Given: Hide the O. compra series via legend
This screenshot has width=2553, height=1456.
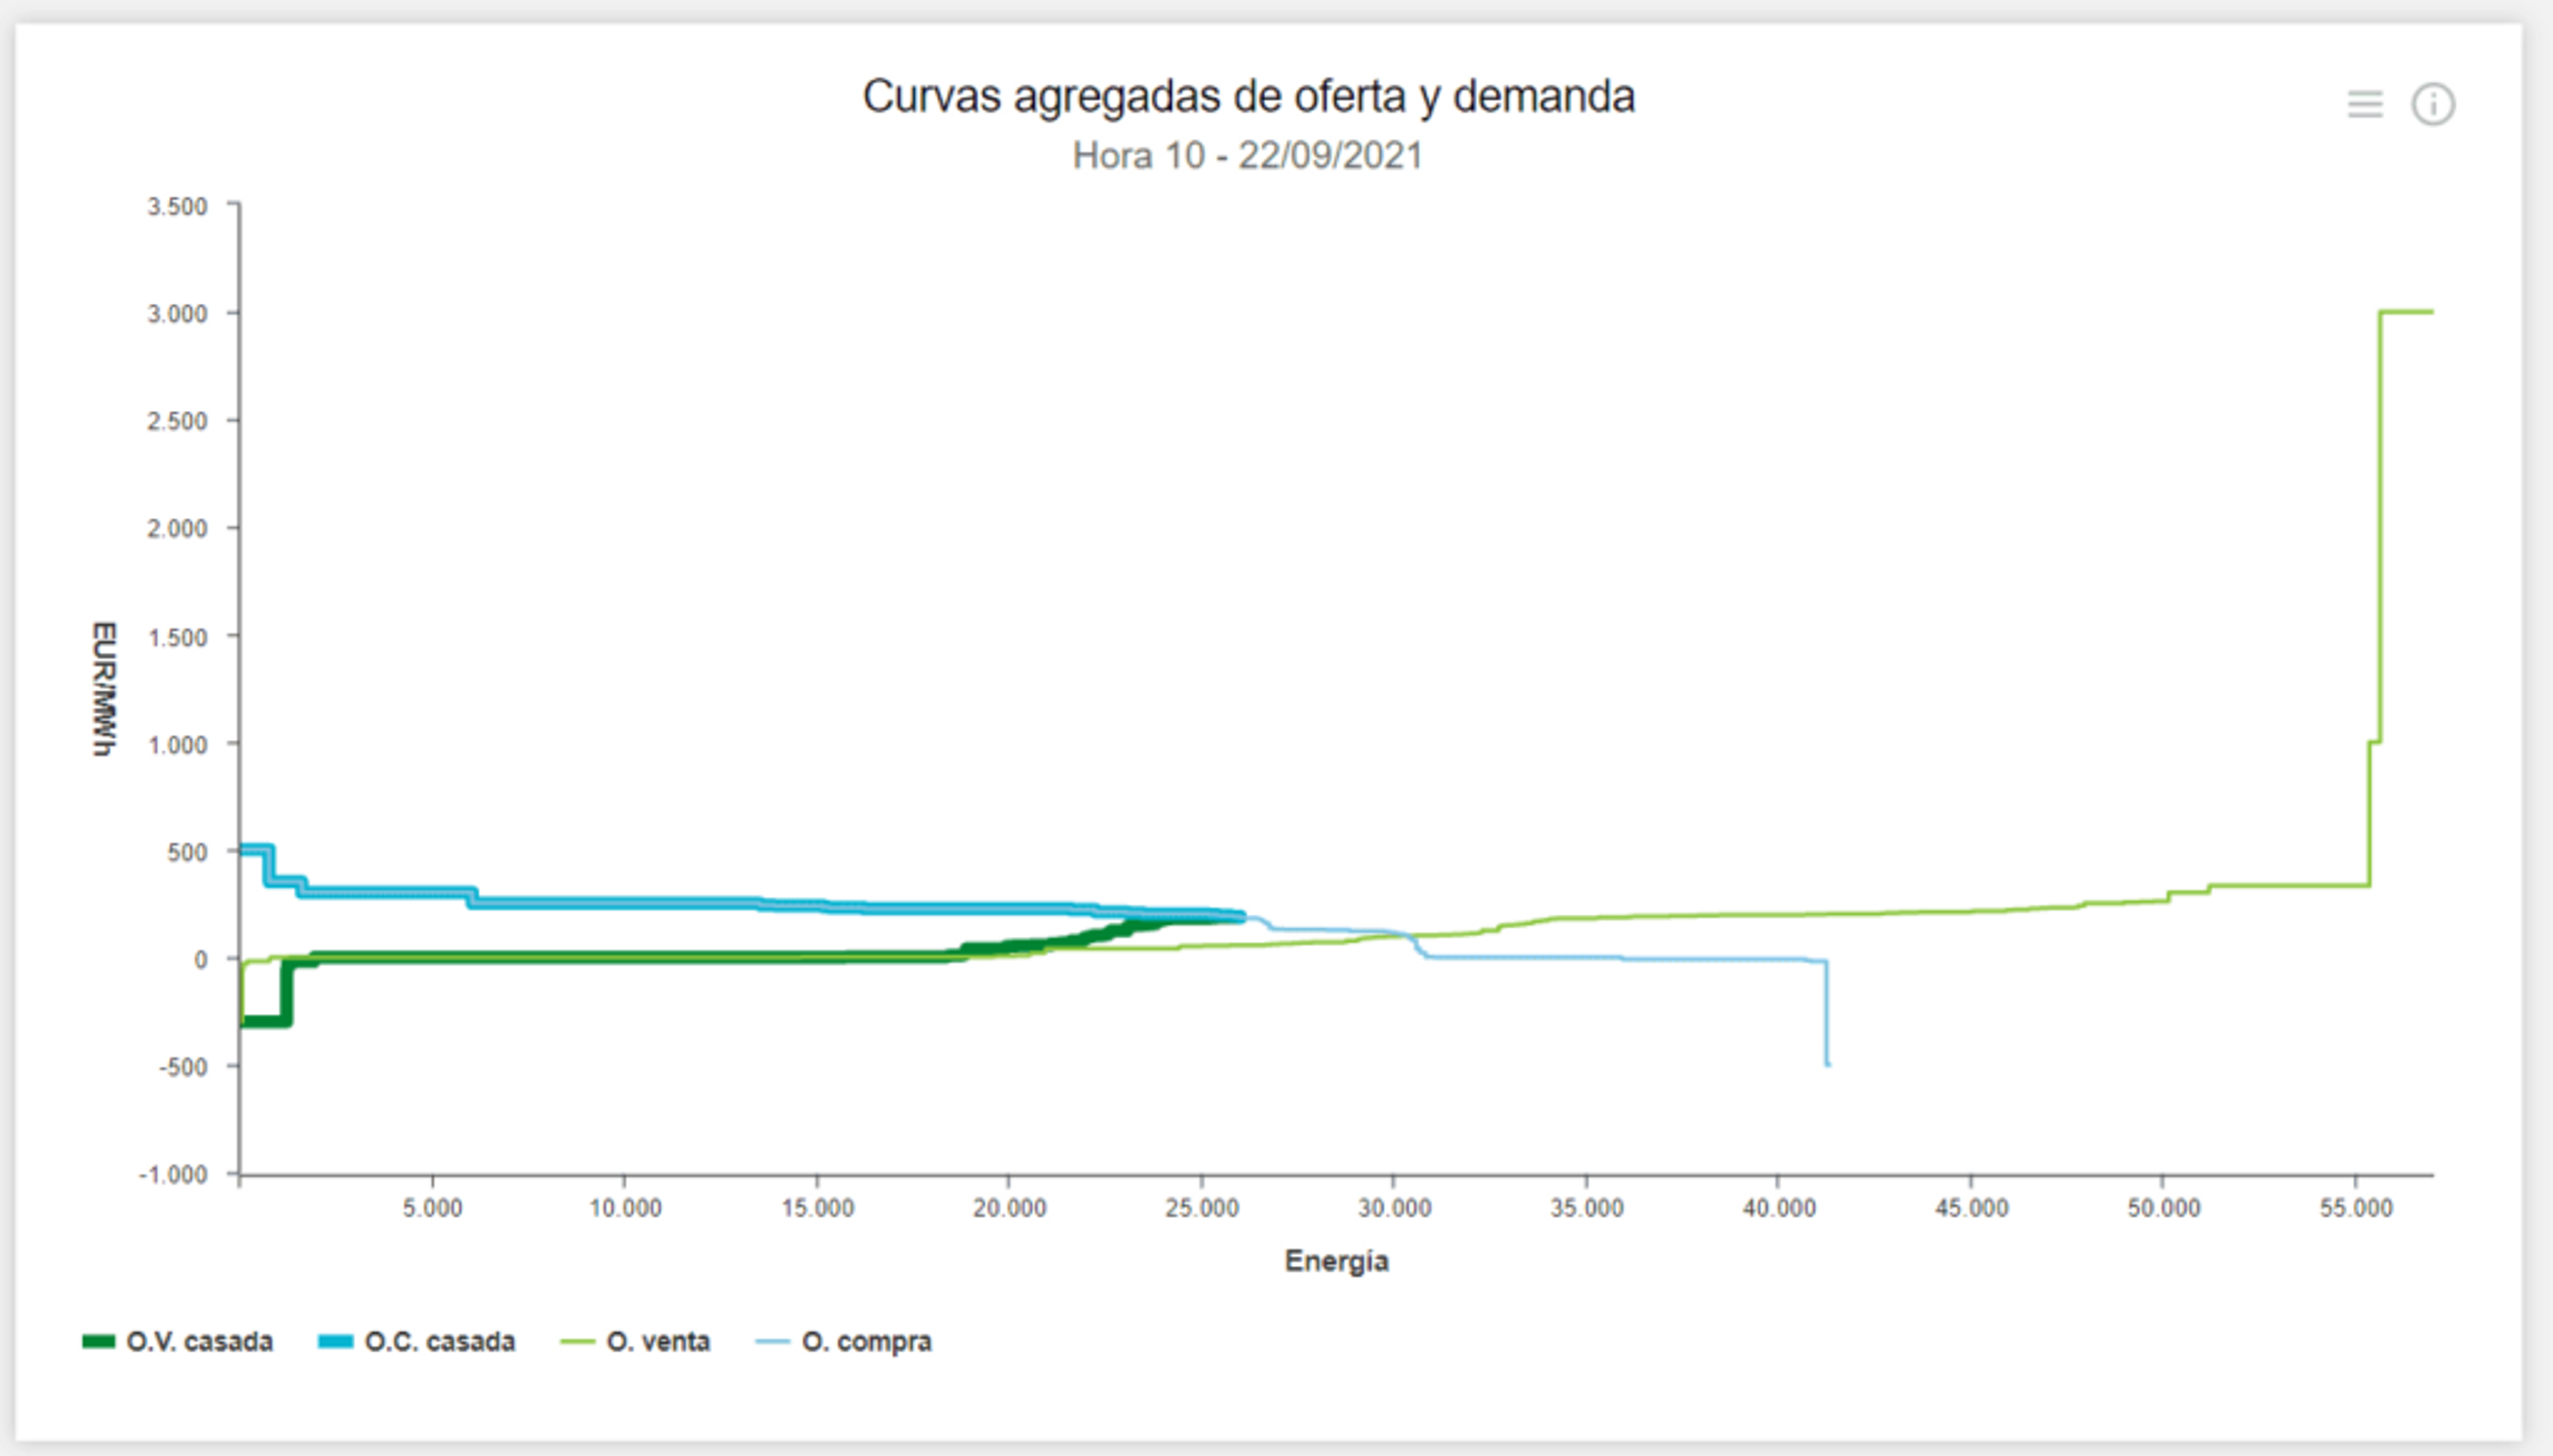Looking at the screenshot, I should pos(866,1342).
